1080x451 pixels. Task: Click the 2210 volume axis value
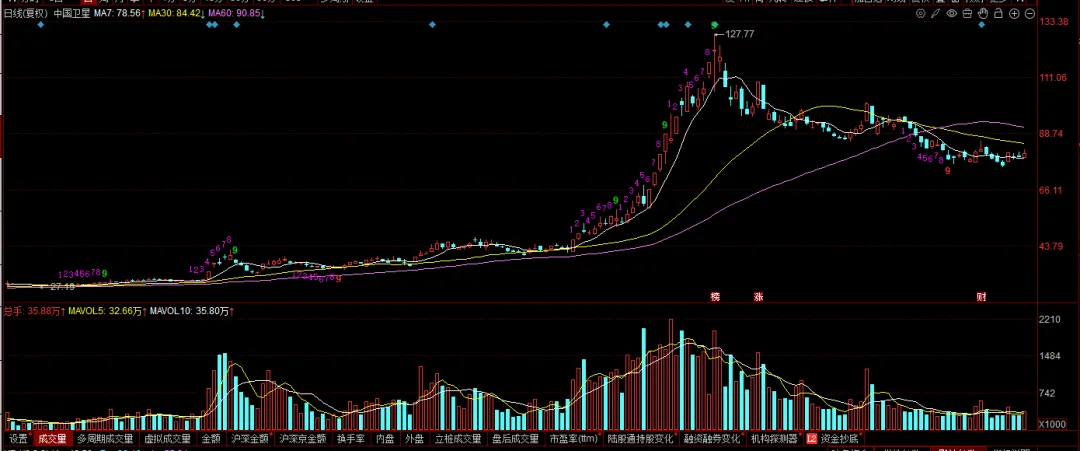tap(1050, 319)
